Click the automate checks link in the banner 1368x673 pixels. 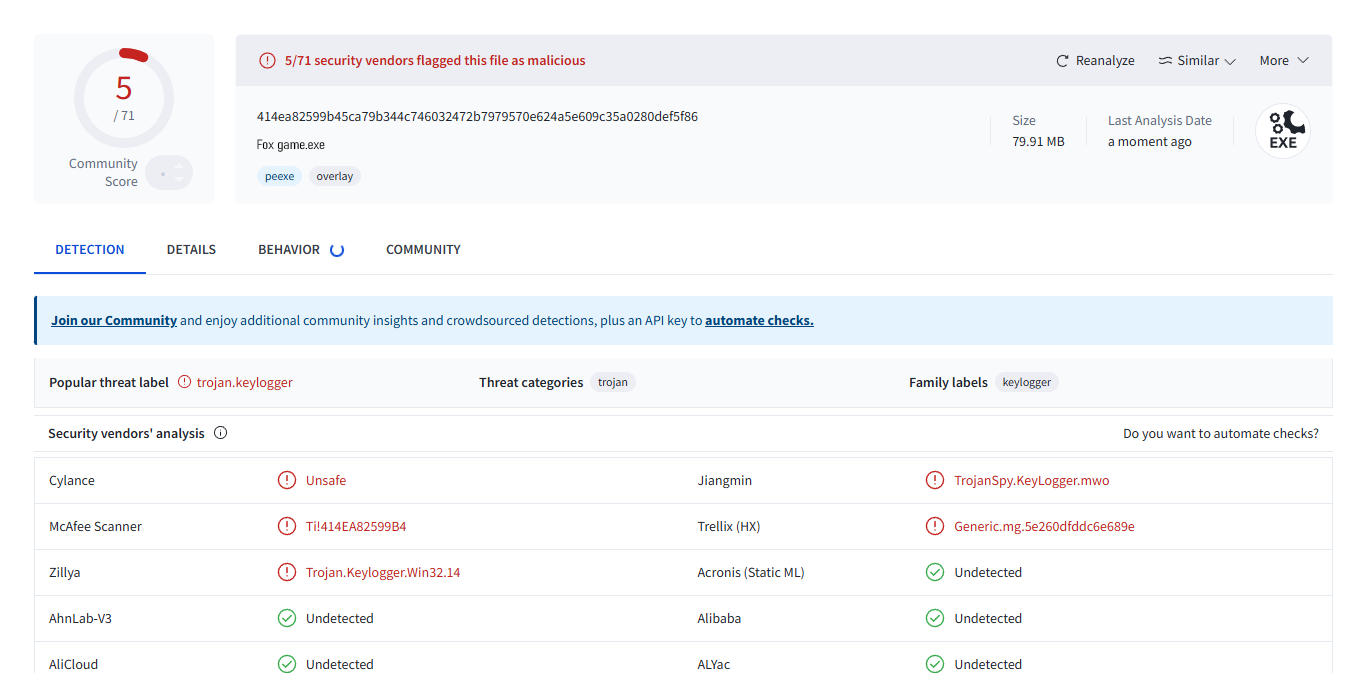pos(759,320)
